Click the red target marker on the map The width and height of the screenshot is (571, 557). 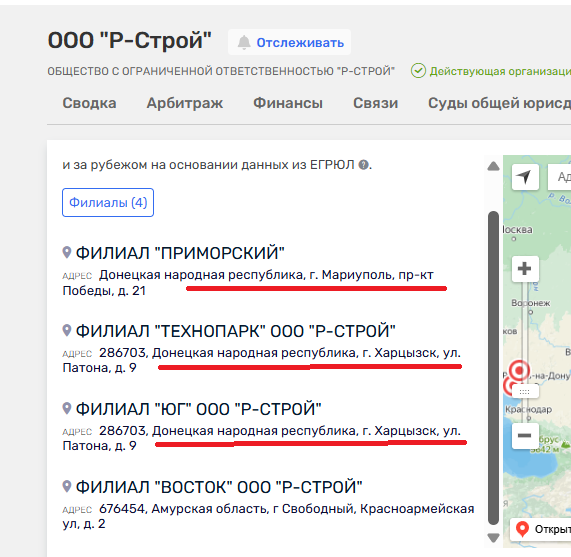[519, 371]
